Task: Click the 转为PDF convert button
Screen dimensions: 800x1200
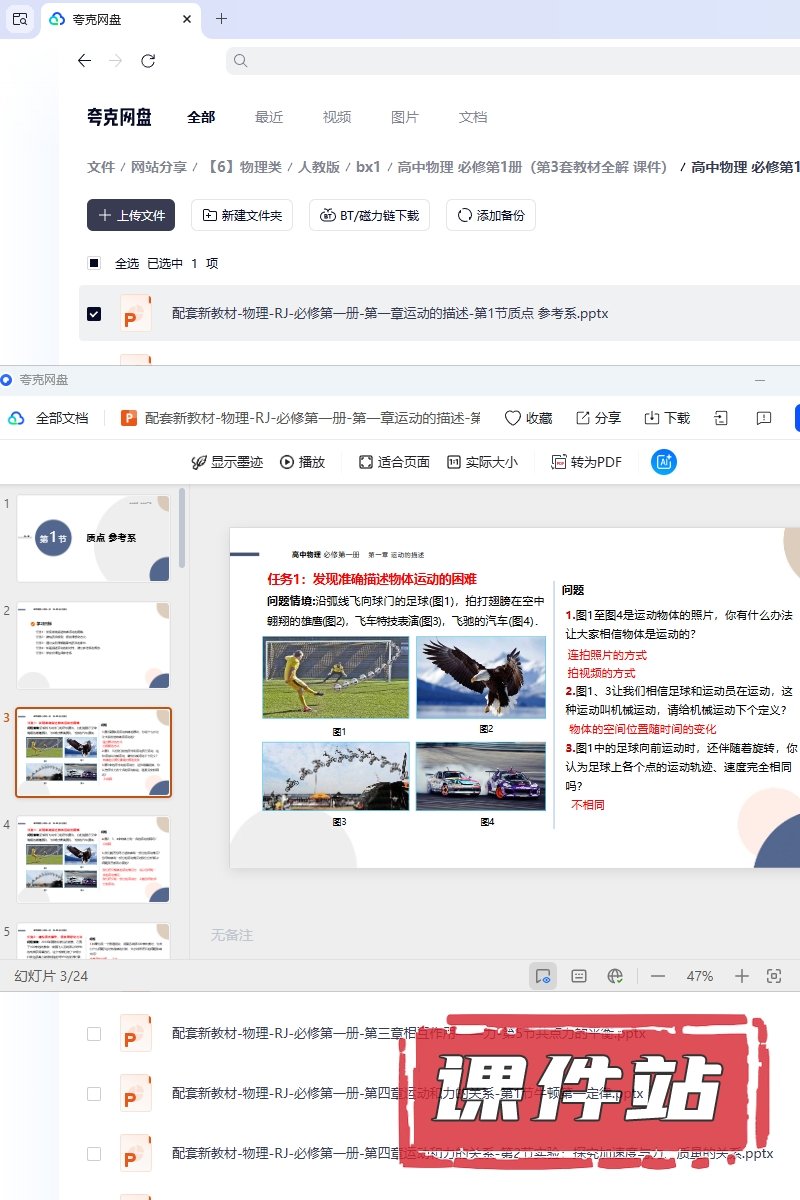Action: coord(587,462)
